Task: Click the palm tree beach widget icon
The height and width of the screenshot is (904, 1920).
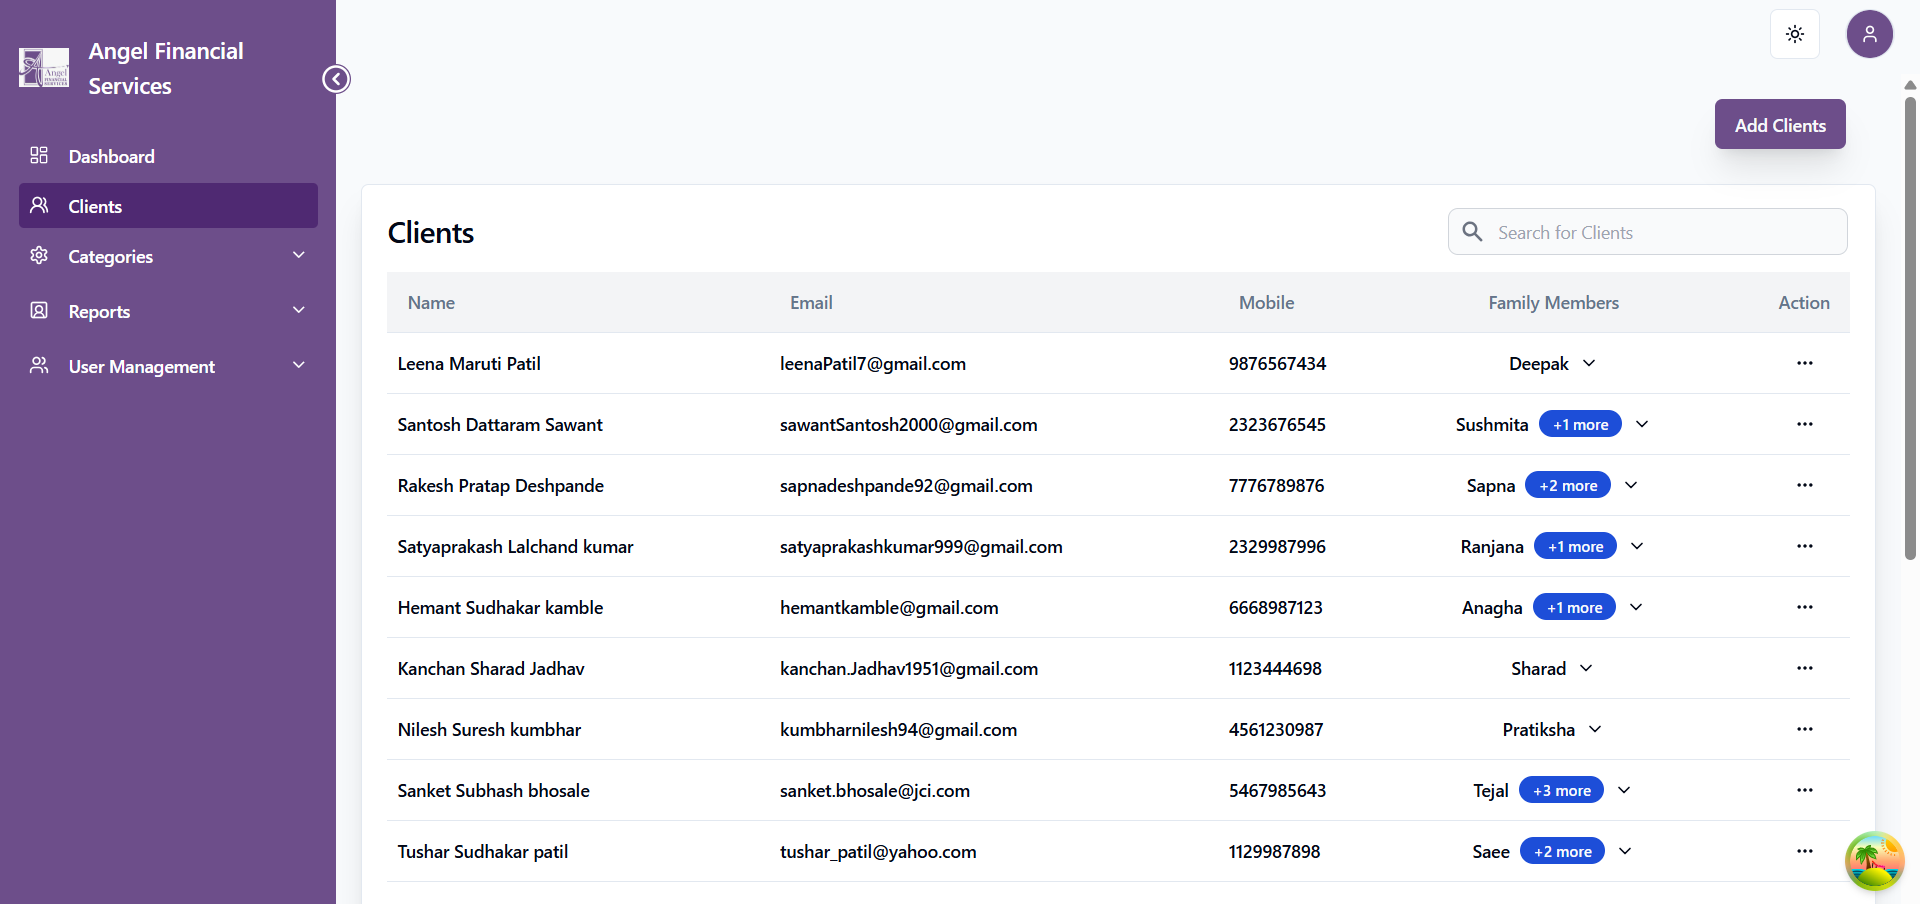Action: 1874,860
